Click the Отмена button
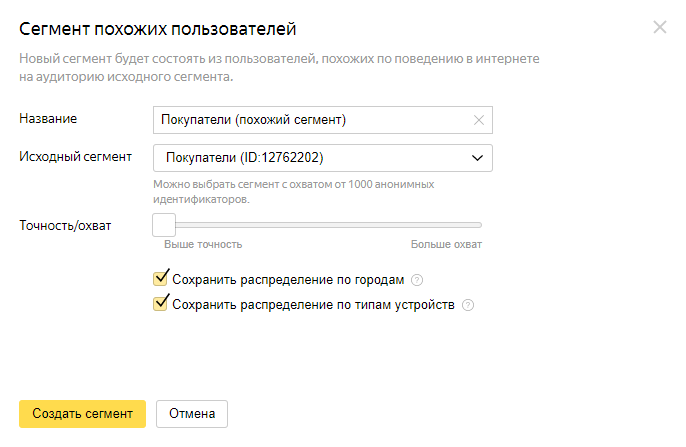The image size is (686, 447). (192, 414)
